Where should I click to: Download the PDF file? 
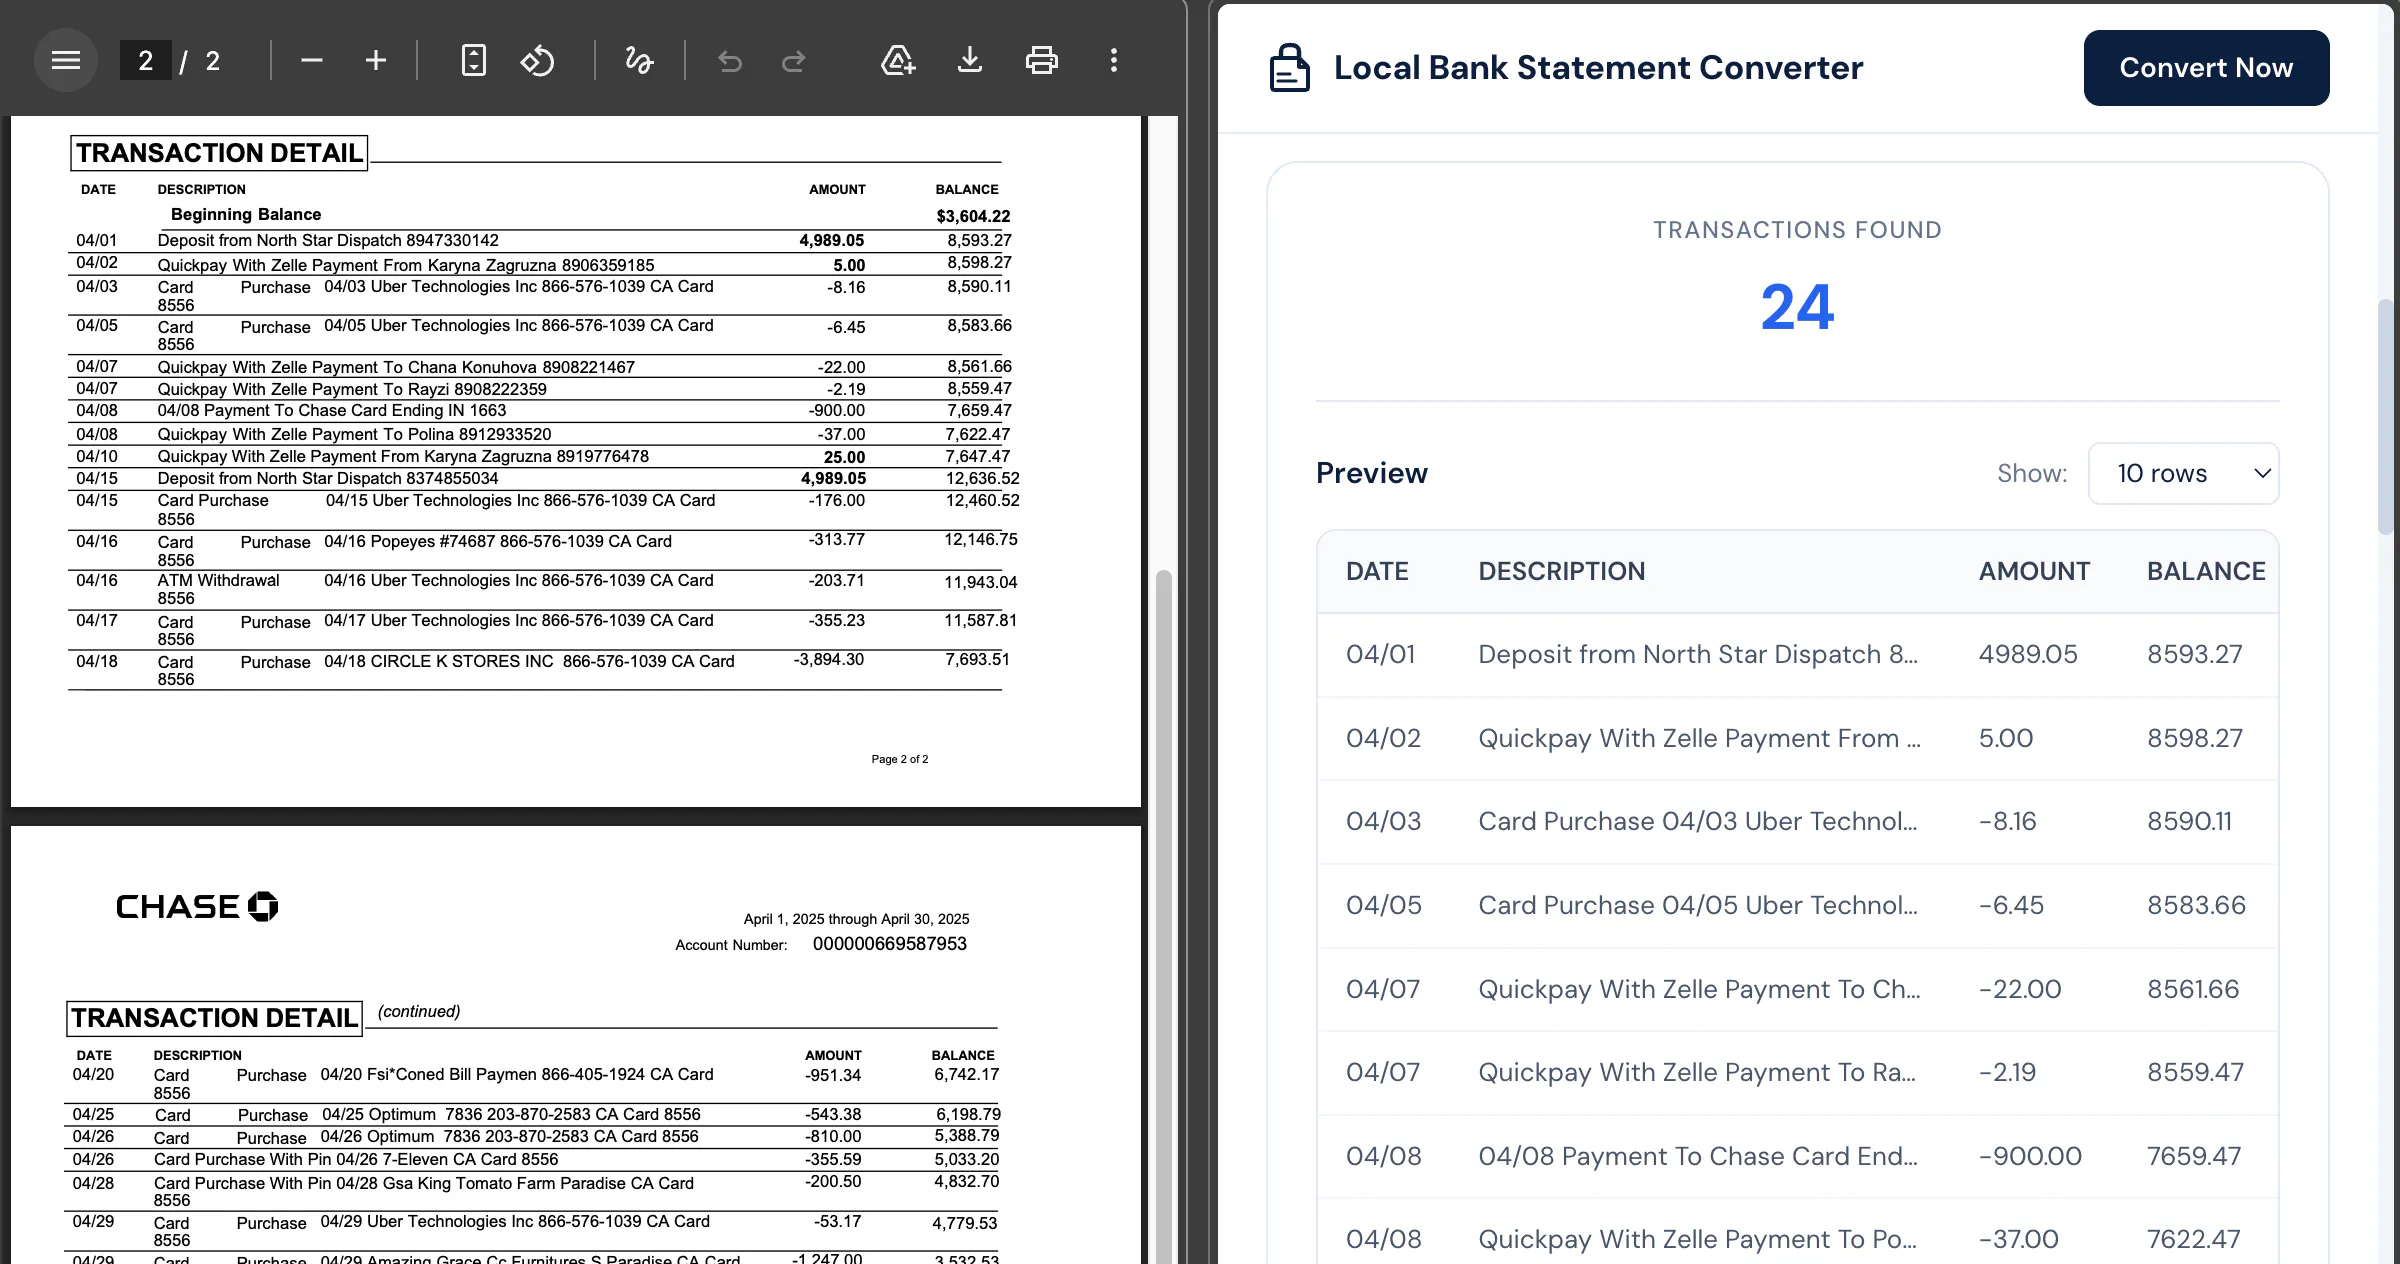coord(969,61)
